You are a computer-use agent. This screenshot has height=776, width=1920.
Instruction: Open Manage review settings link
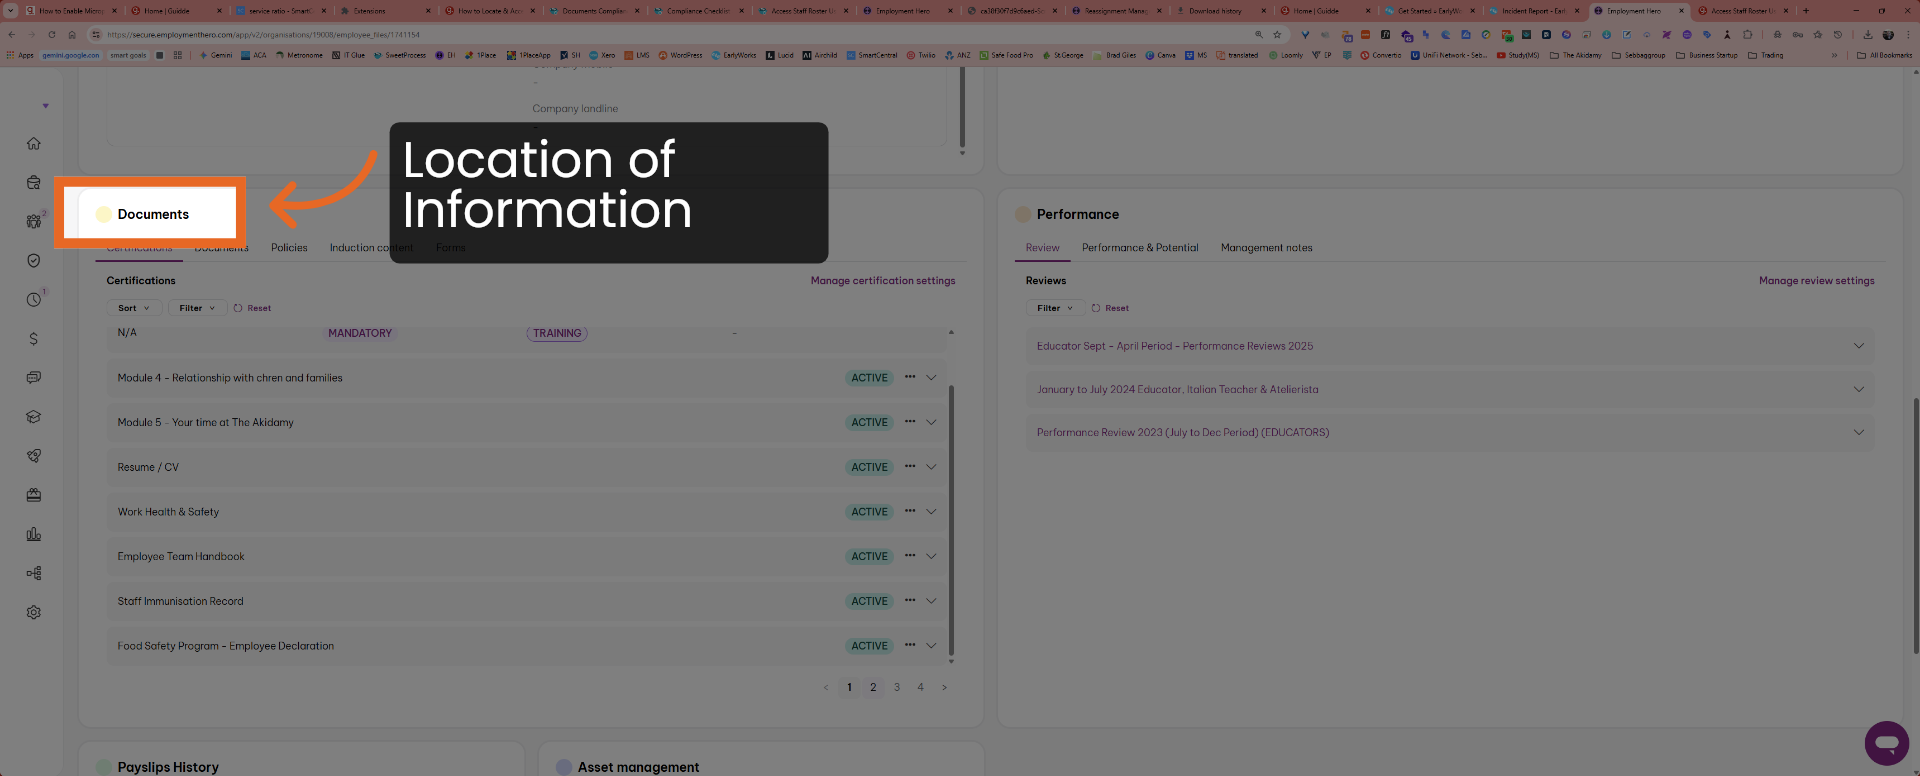pos(1817,281)
